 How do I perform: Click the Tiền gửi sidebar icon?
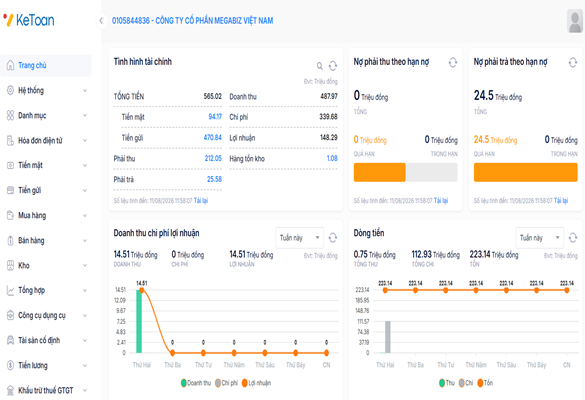pyautogui.click(x=10, y=190)
